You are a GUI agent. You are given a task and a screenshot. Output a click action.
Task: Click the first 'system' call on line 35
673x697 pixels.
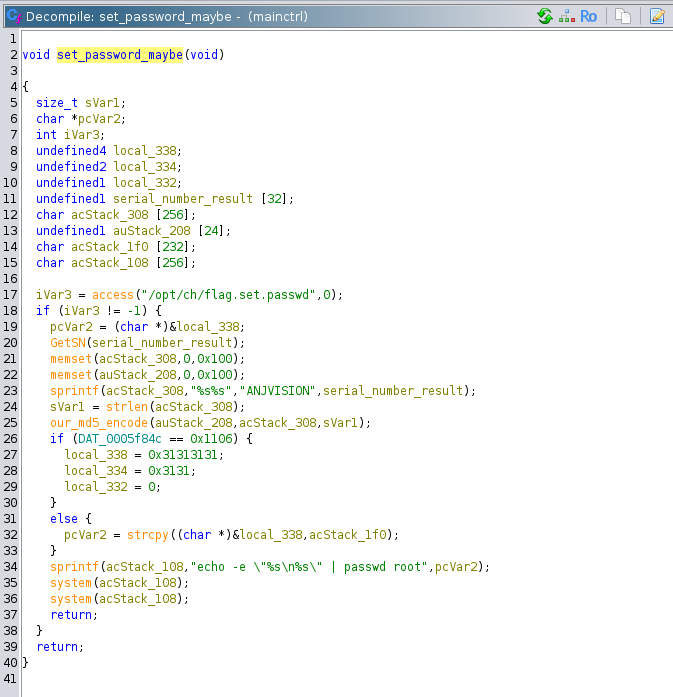[x=71, y=583]
